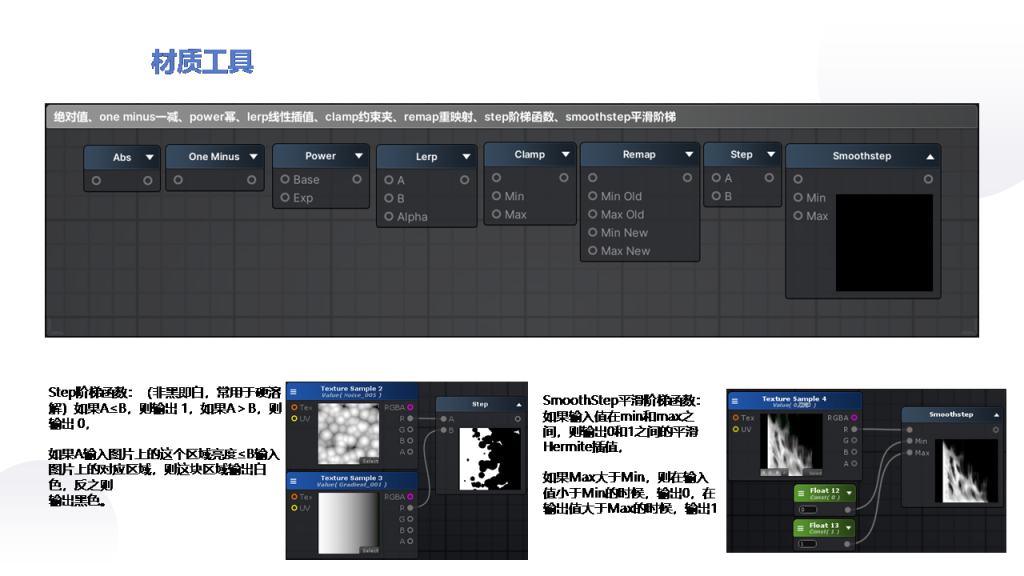Image resolution: width=1024 pixels, height=576 pixels.
Task: Expand the Clamp node dropdown arrow
Action: (566, 155)
